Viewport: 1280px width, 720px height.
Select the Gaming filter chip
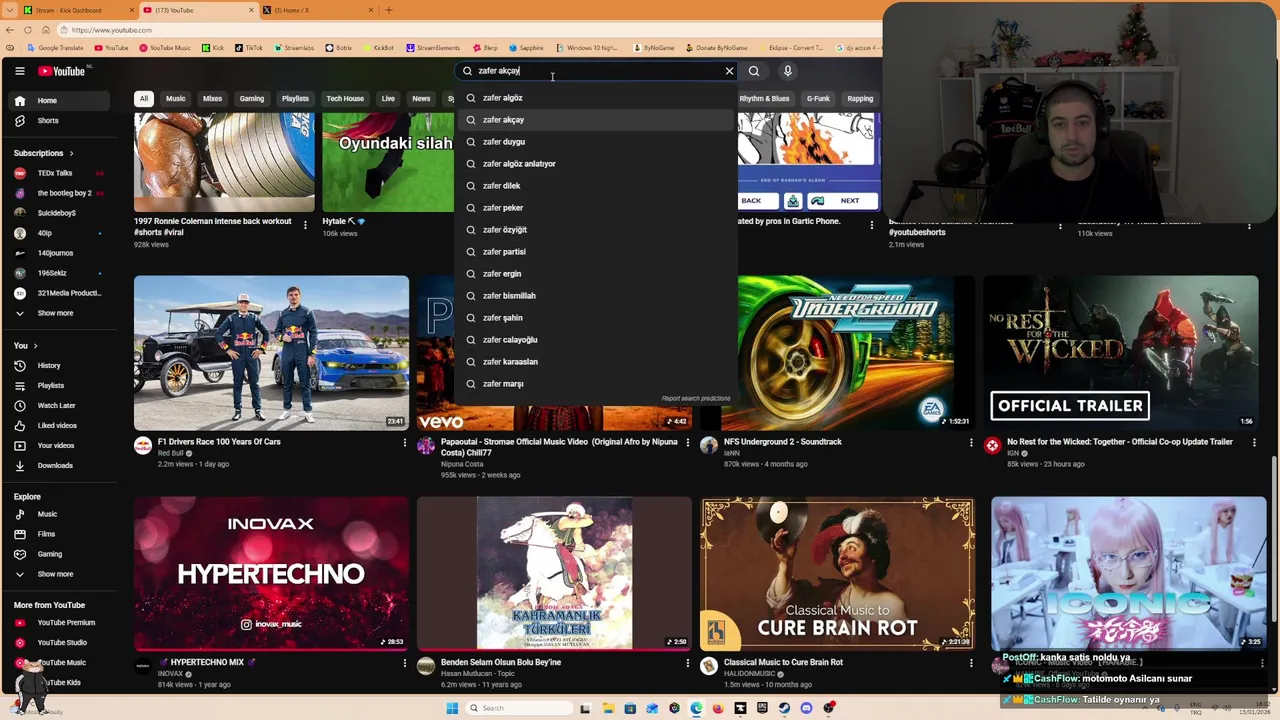click(x=252, y=99)
